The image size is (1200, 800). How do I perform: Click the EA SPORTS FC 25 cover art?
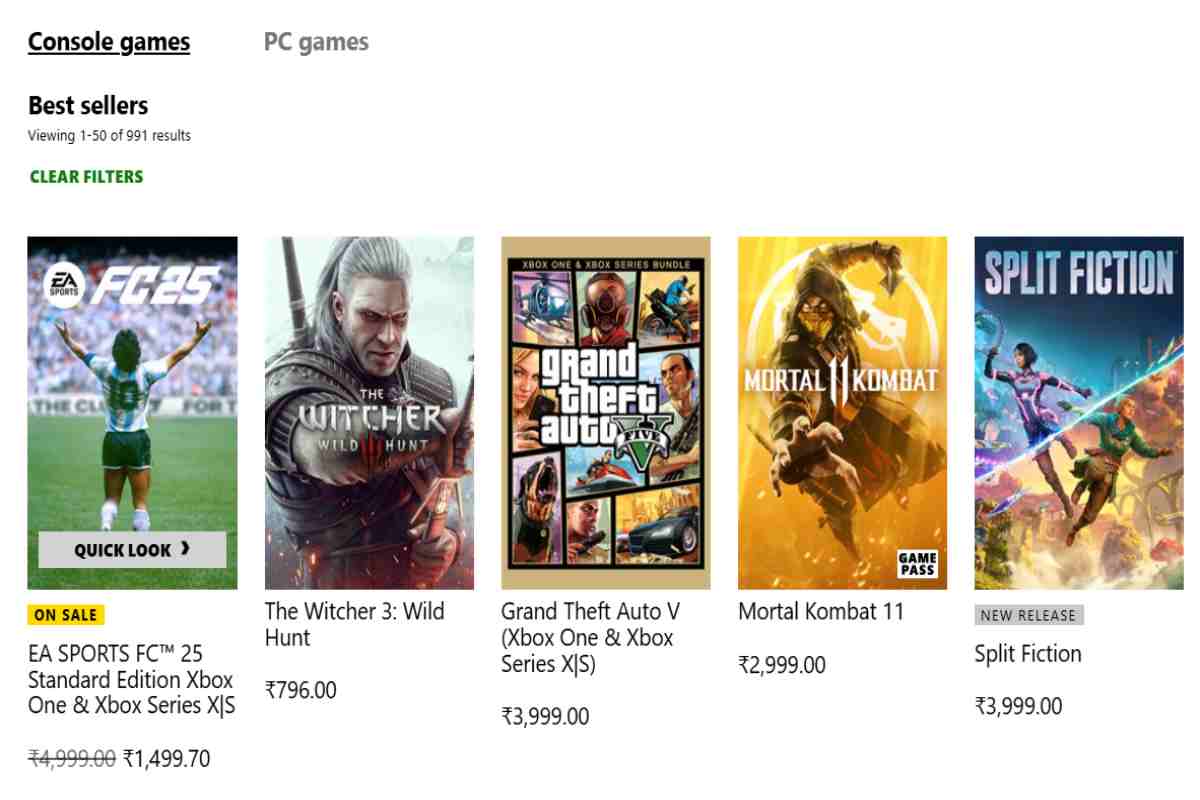click(x=132, y=380)
